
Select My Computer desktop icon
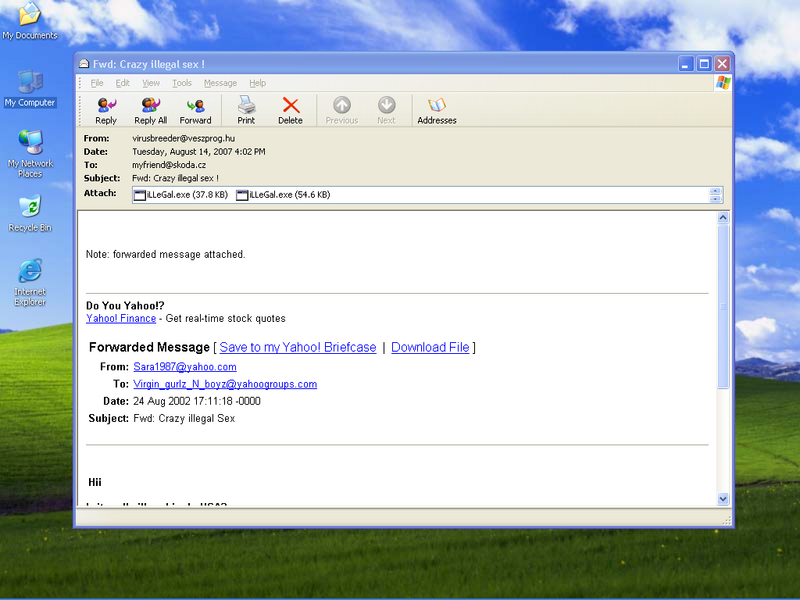pyautogui.click(x=30, y=88)
